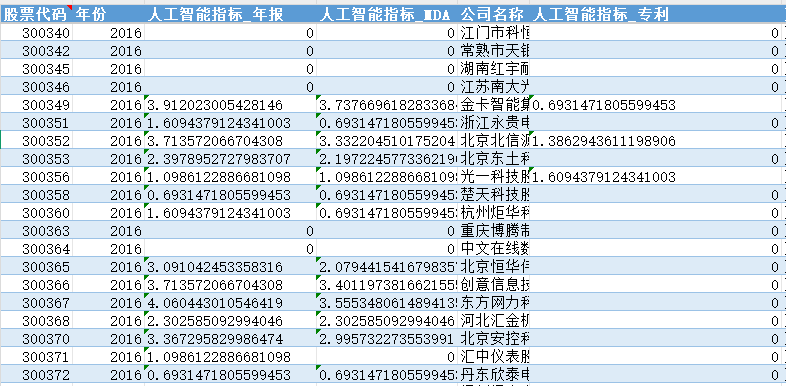The width and height of the screenshot is (786, 386).
Task: Click stock code cell 300356
Action: pyautogui.click(x=37, y=176)
